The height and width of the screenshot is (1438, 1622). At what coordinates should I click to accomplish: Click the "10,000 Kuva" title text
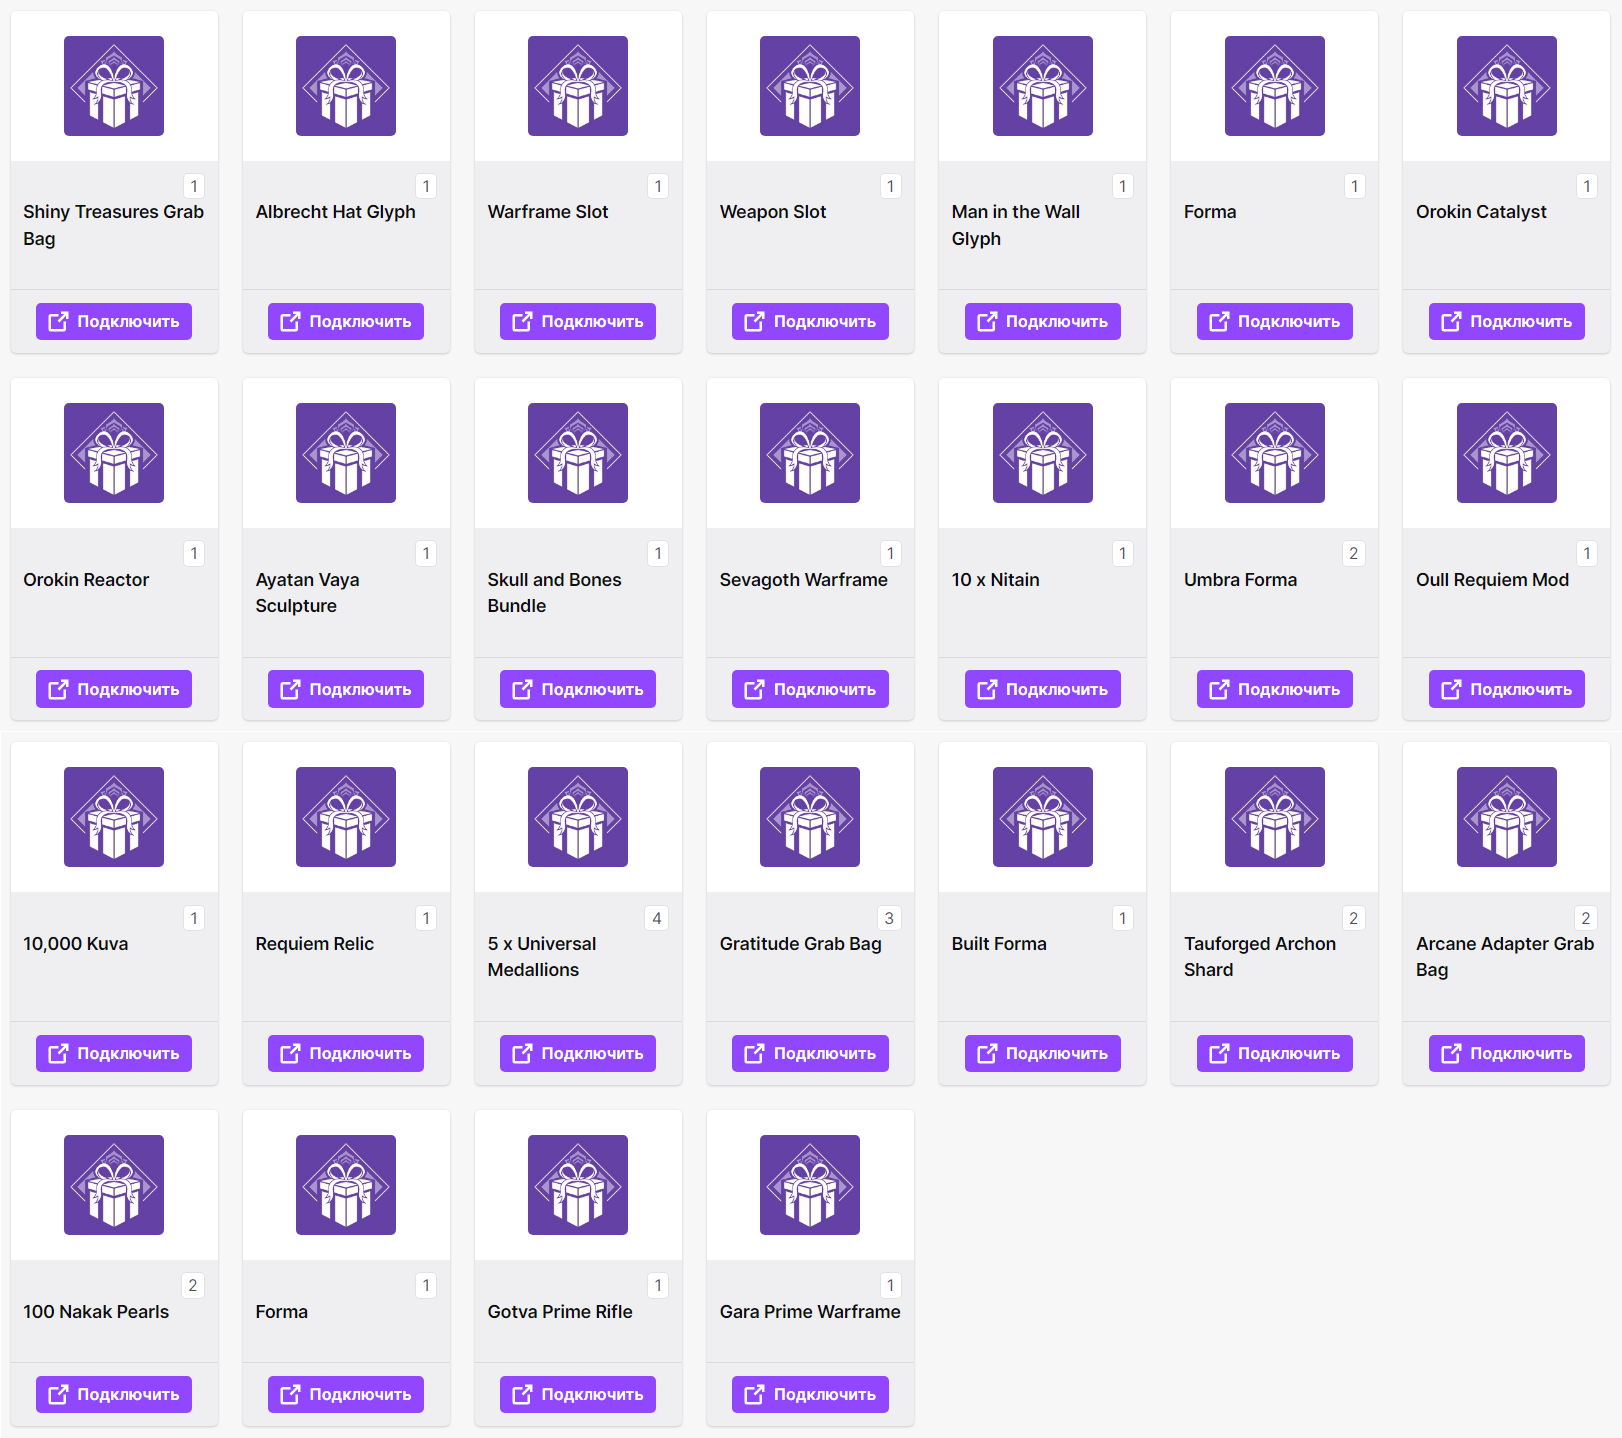(x=76, y=944)
